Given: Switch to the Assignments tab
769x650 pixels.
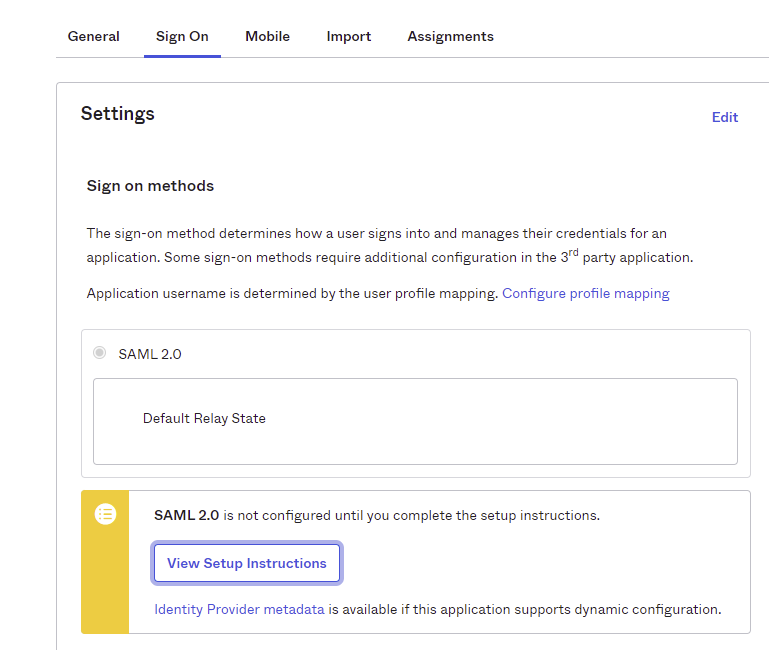Looking at the screenshot, I should [x=450, y=36].
